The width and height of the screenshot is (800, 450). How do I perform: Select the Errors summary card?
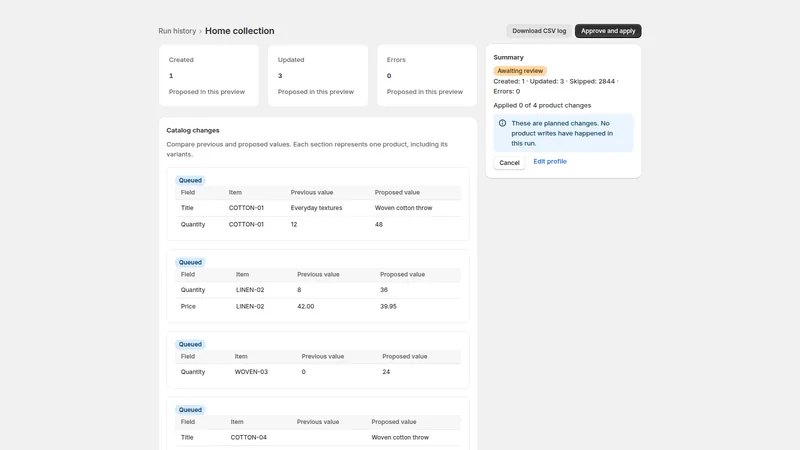click(427, 76)
